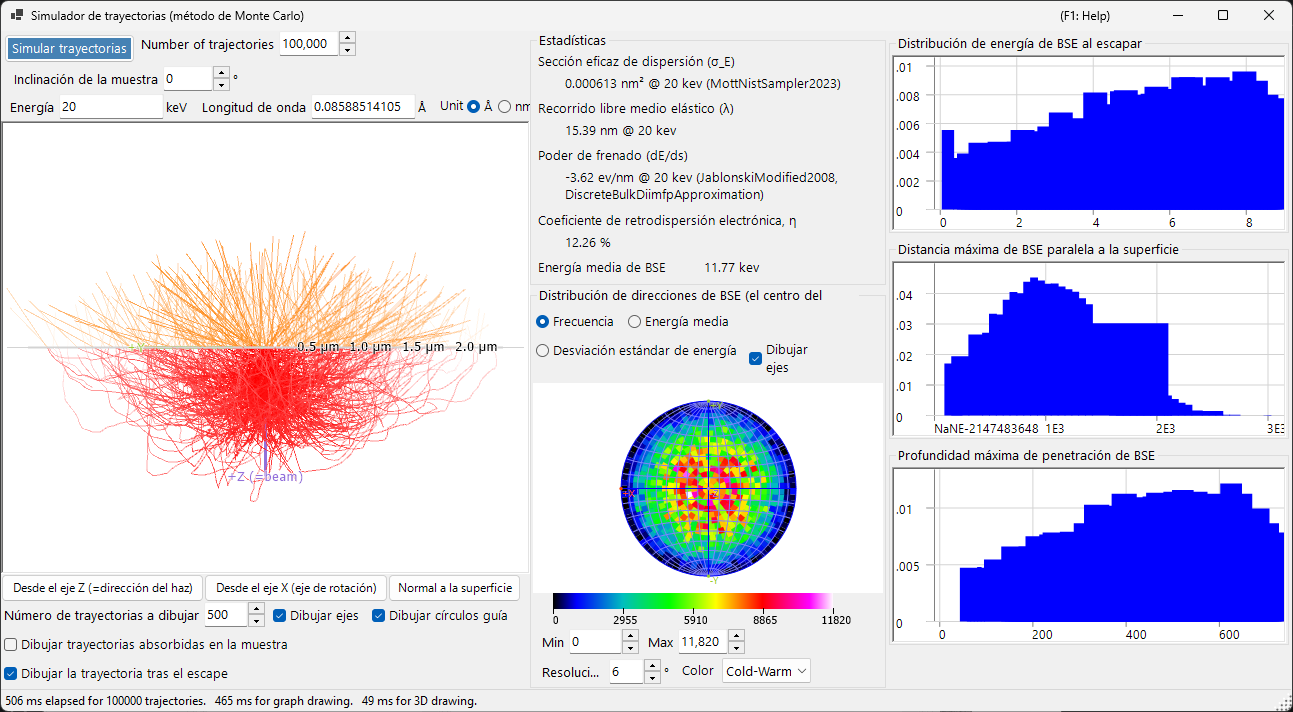This screenshot has height=712, width=1293.
Task: Click the Longitud de onda field
Action: coord(363,107)
